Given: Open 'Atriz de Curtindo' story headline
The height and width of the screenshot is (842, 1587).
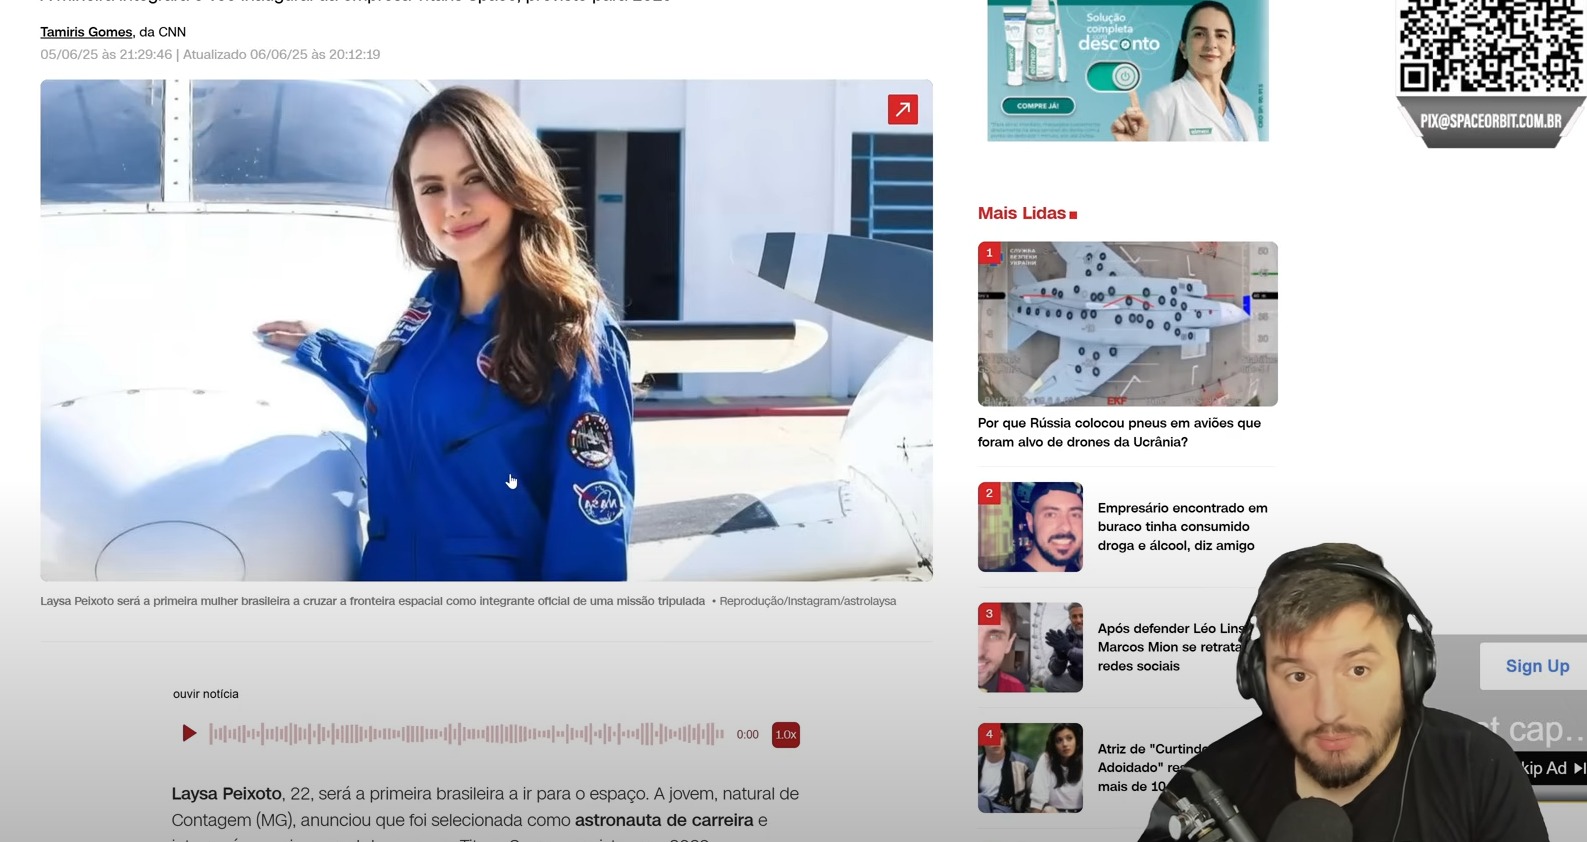Looking at the screenshot, I should pyautogui.click(x=1152, y=767).
